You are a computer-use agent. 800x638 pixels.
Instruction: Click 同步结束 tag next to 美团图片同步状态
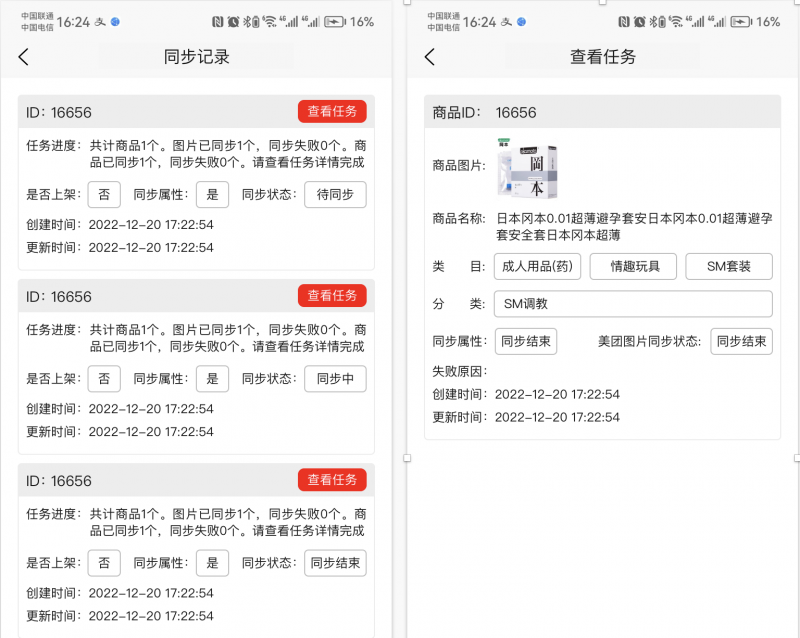coord(741,341)
